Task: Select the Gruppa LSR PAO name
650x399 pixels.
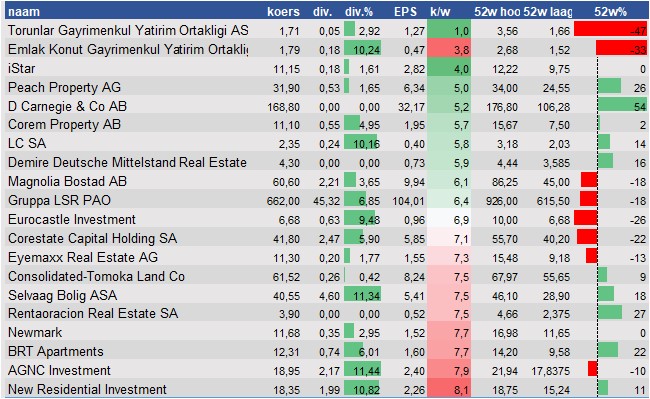Action: click(59, 201)
